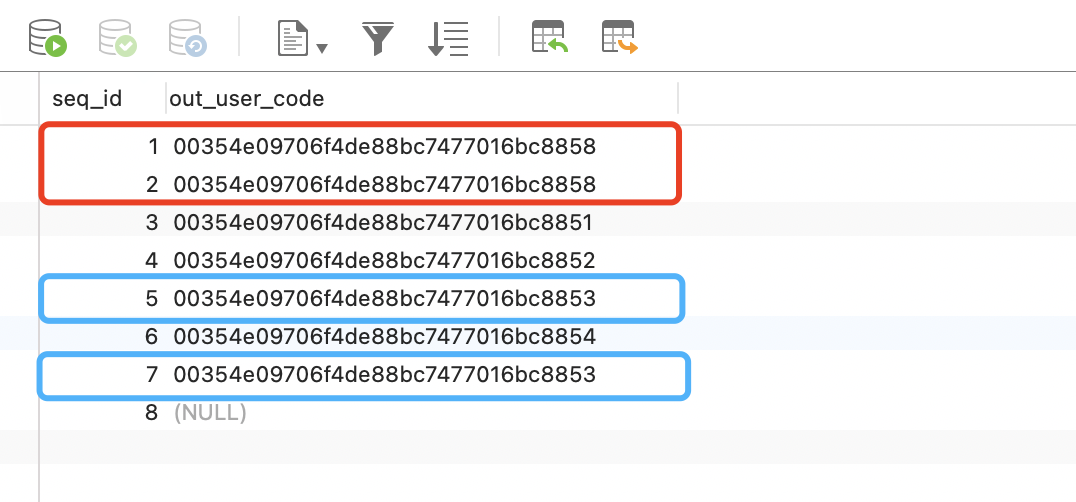1076x502 pixels.
Task: Select the code ending in bc8854
Action: tap(384, 337)
